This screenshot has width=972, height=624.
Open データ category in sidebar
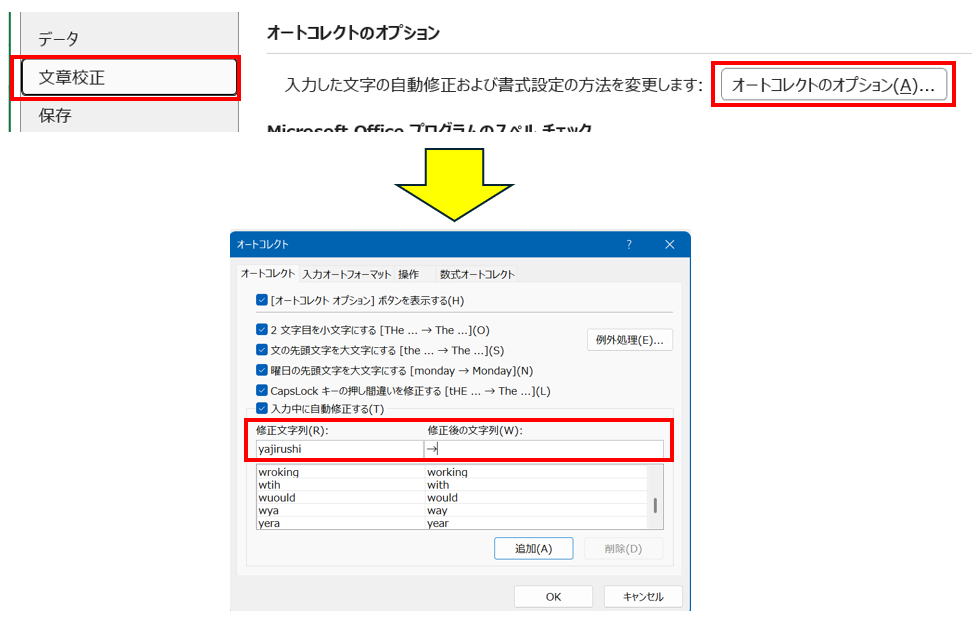click(x=59, y=39)
